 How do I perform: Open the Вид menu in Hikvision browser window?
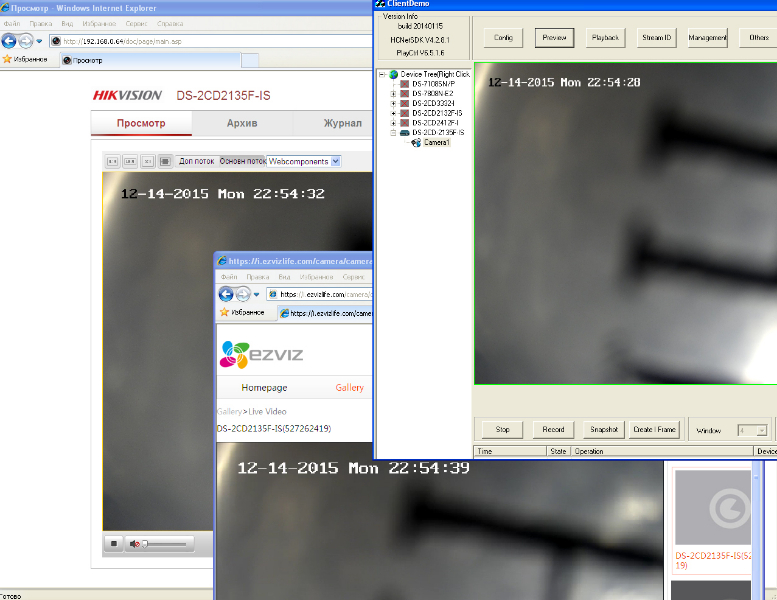67,23
